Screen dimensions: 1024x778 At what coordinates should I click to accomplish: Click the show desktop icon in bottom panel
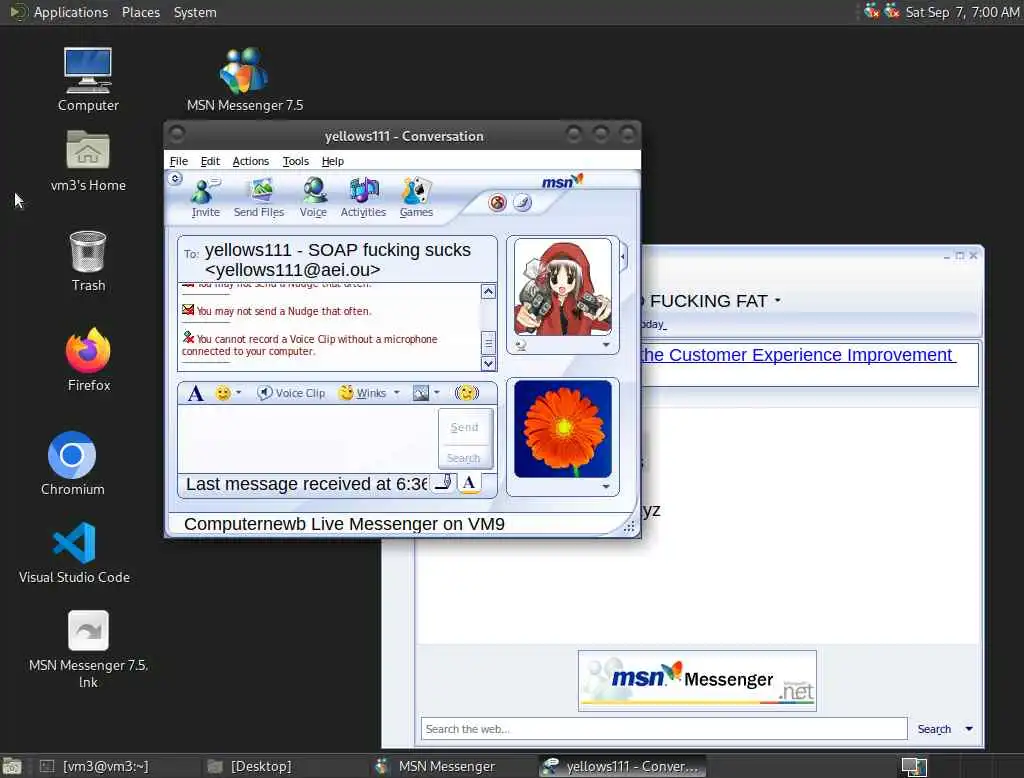[12, 766]
